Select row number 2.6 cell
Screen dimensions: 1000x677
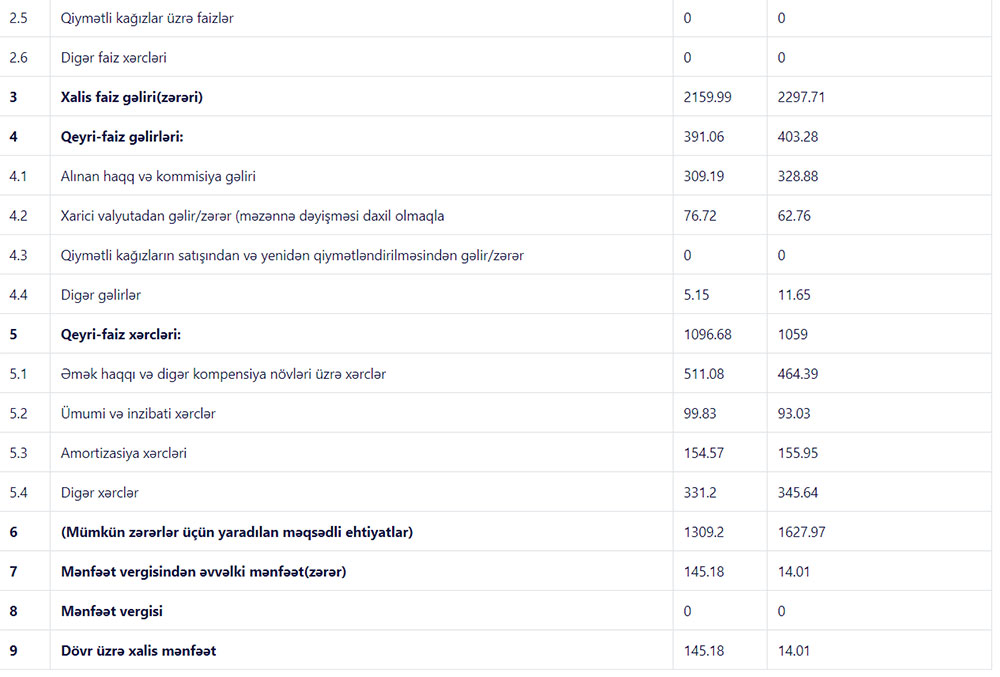[x=18, y=58]
